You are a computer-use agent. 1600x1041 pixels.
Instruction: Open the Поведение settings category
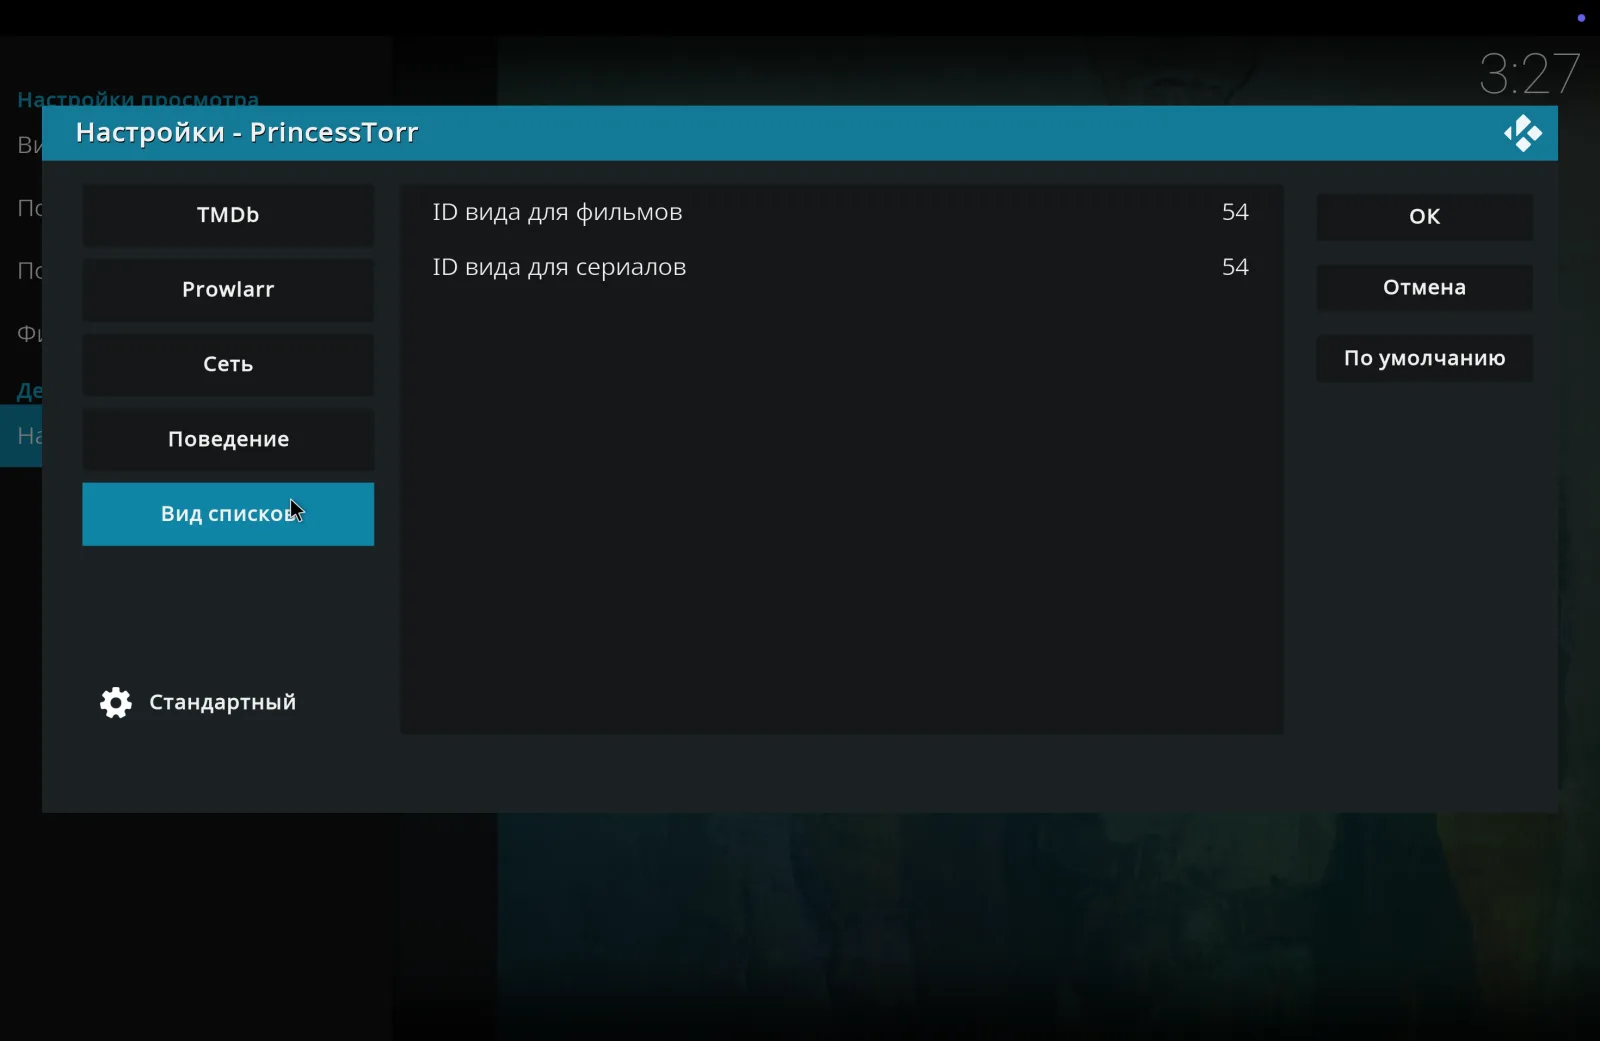point(228,440)
